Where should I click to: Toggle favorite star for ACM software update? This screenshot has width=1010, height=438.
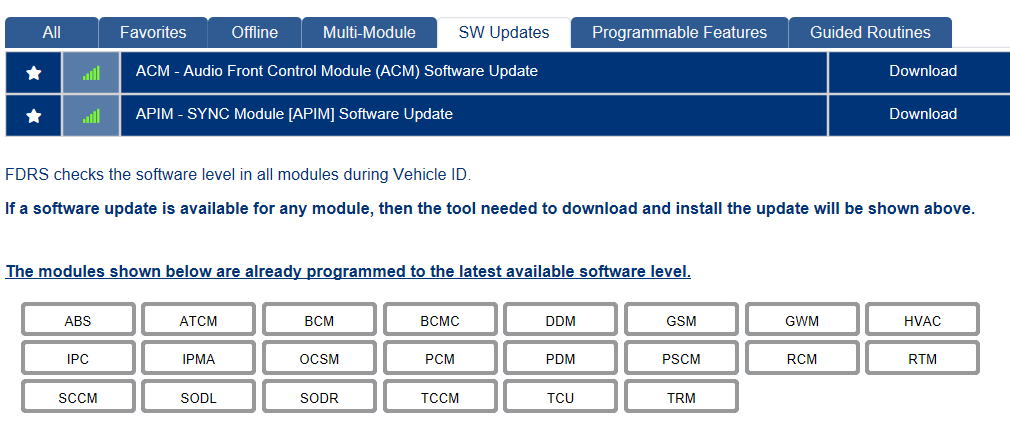33,73
